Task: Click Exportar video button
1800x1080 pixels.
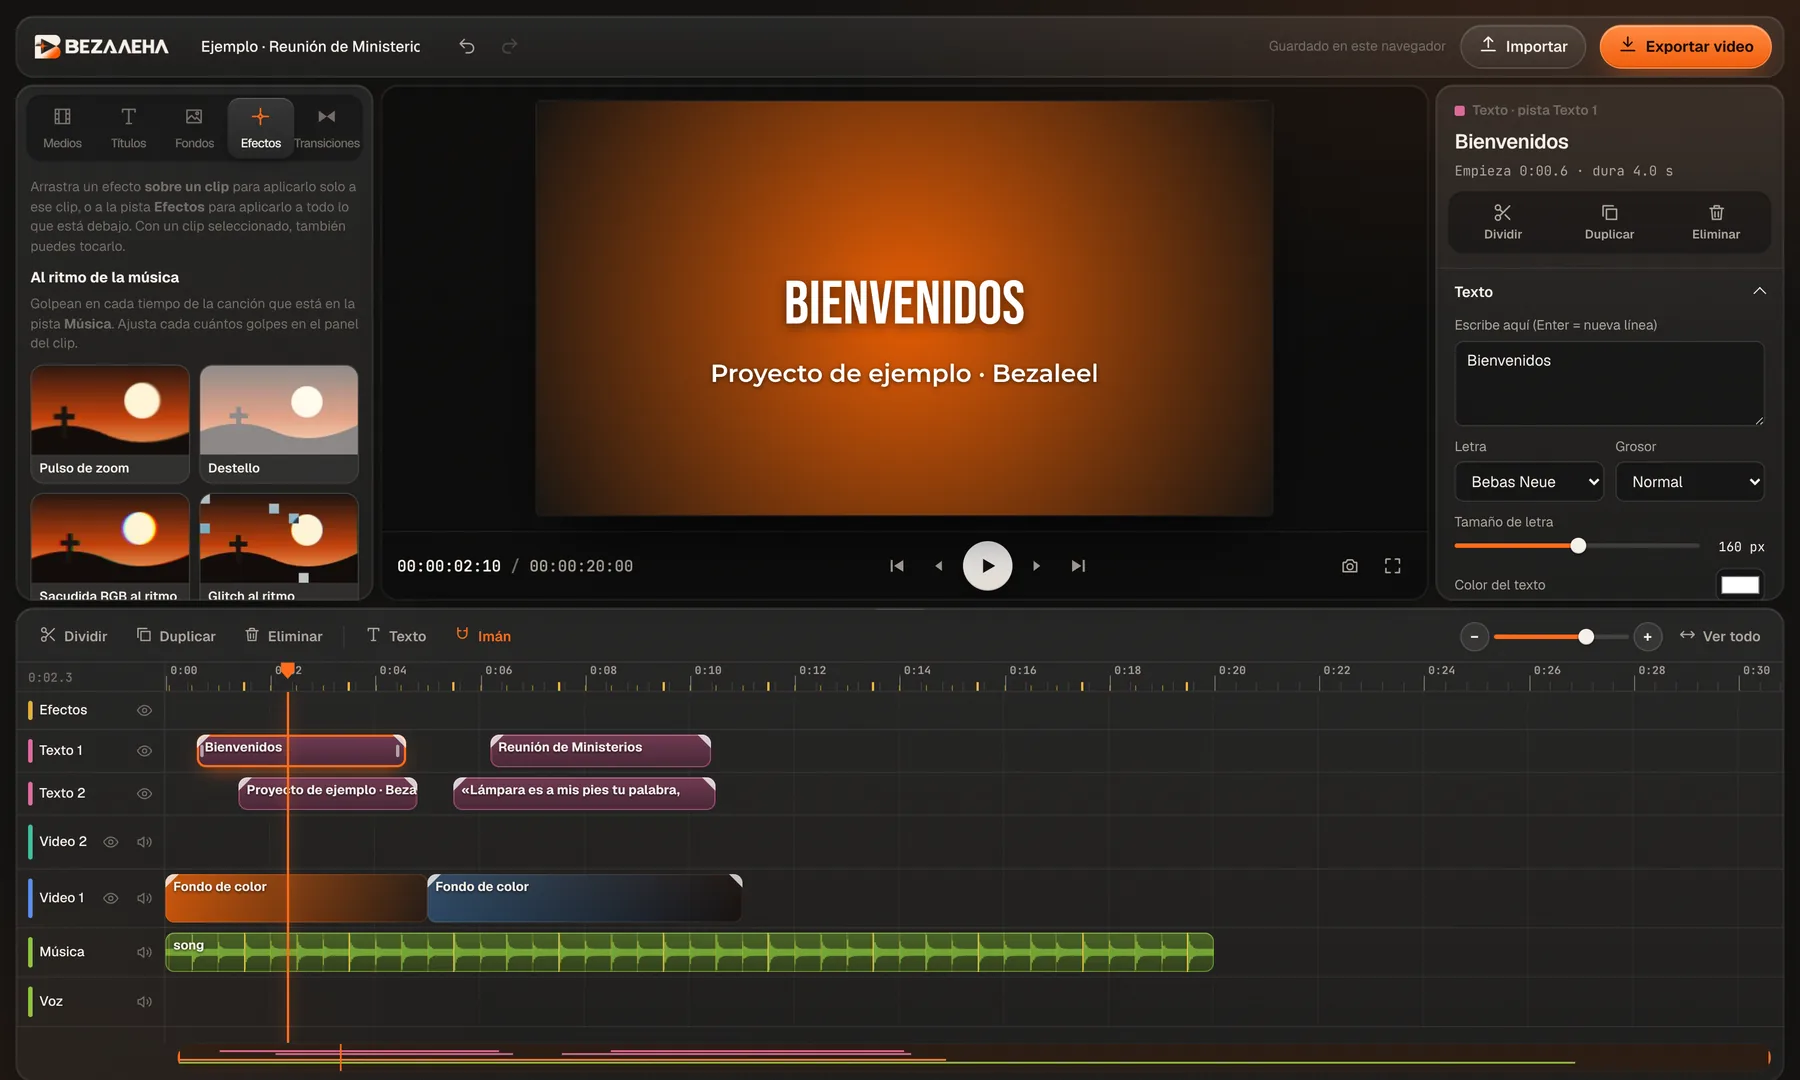Action: coord(1686,46)
